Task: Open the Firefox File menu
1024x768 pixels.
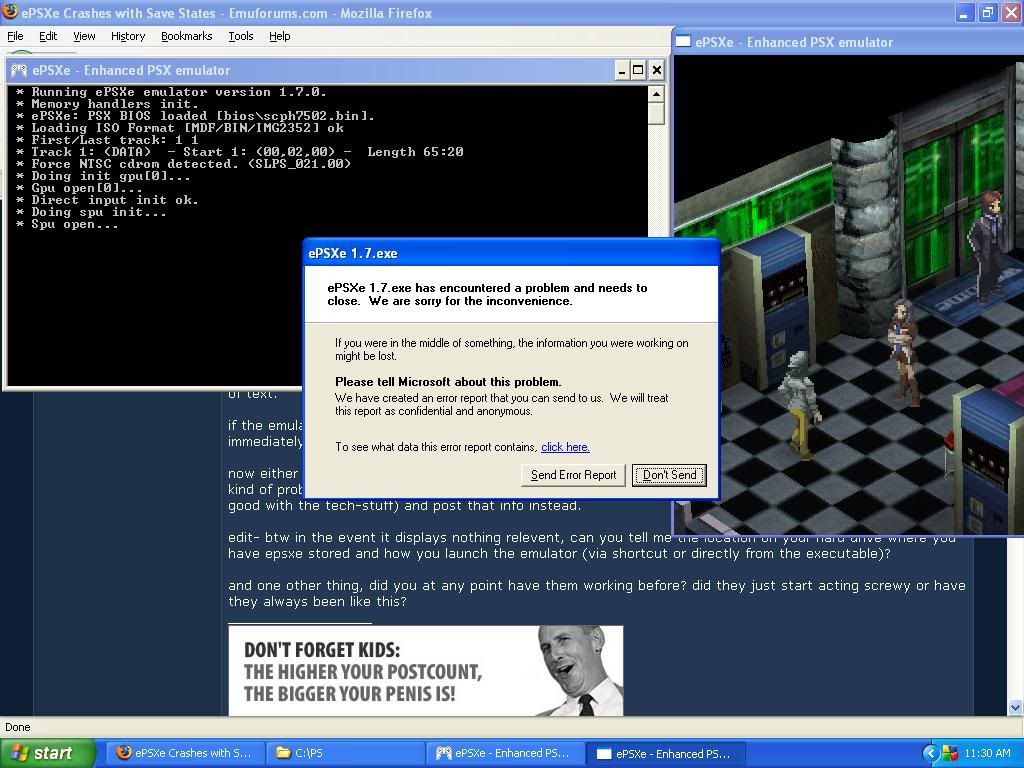Action: click(15, 36)
